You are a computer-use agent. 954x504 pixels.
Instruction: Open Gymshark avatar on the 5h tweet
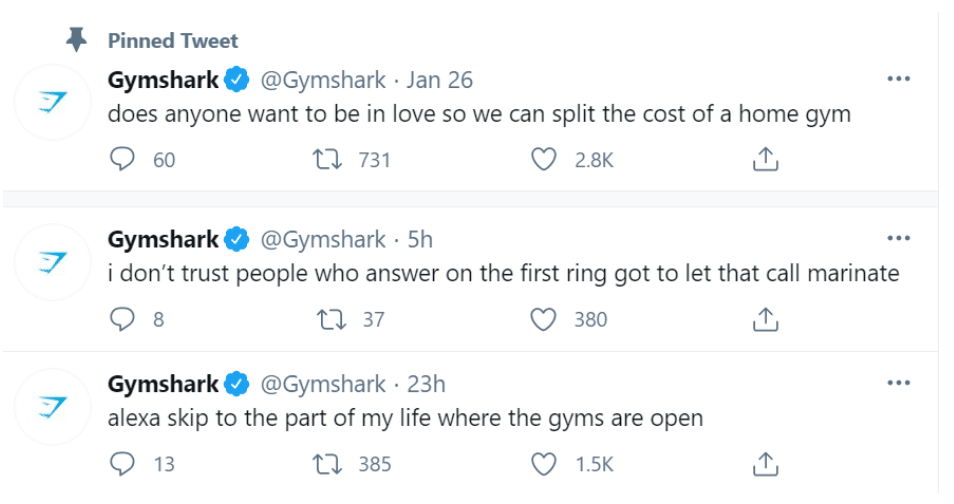click(x=52, y=262)
